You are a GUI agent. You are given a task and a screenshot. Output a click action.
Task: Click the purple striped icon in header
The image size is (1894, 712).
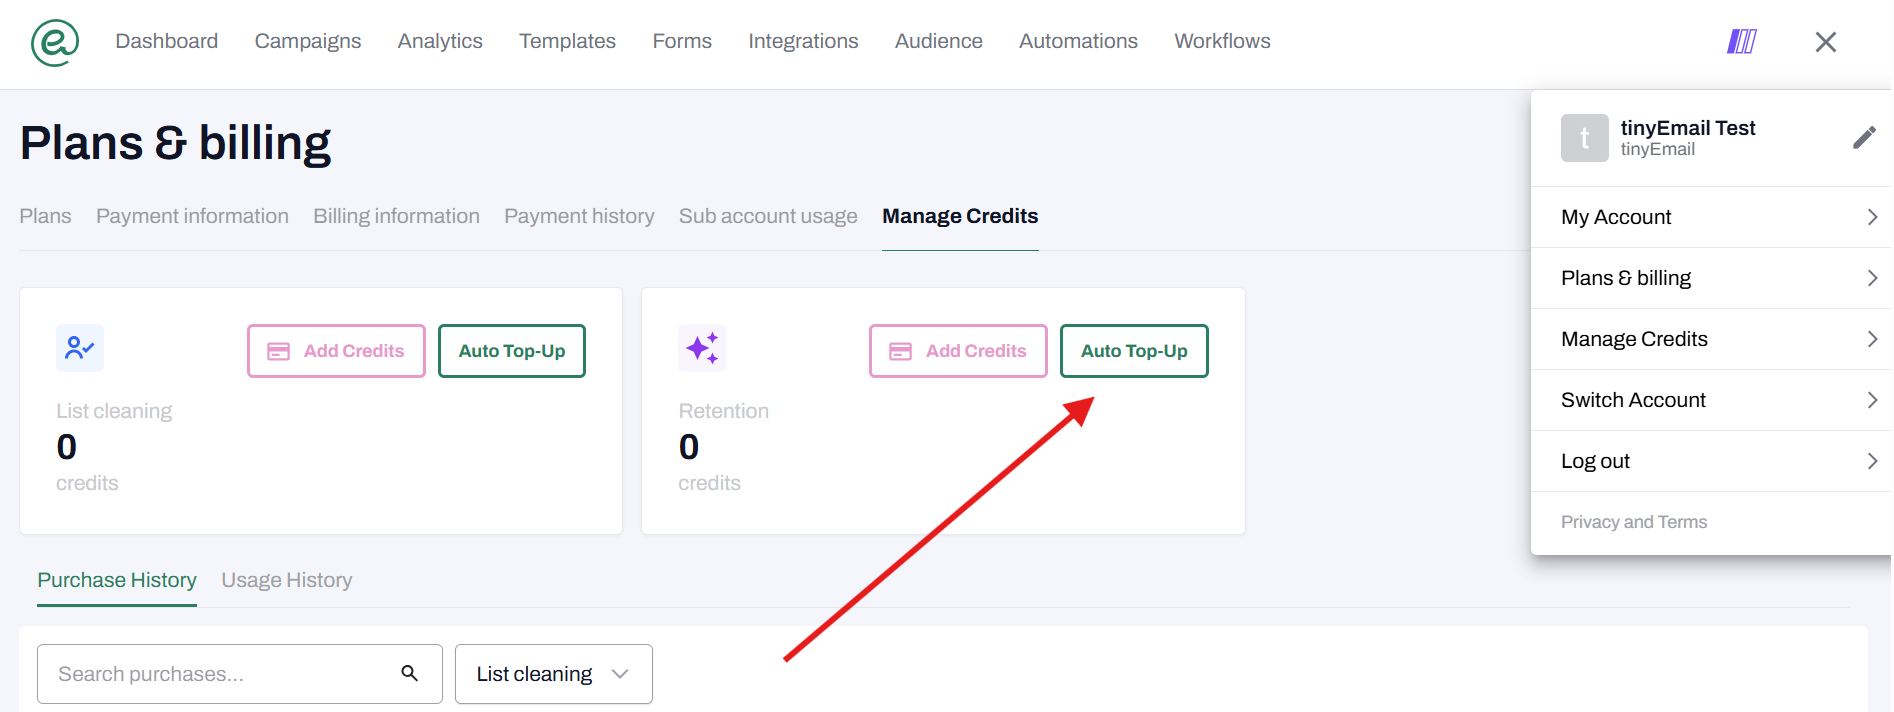[1741, 42]
